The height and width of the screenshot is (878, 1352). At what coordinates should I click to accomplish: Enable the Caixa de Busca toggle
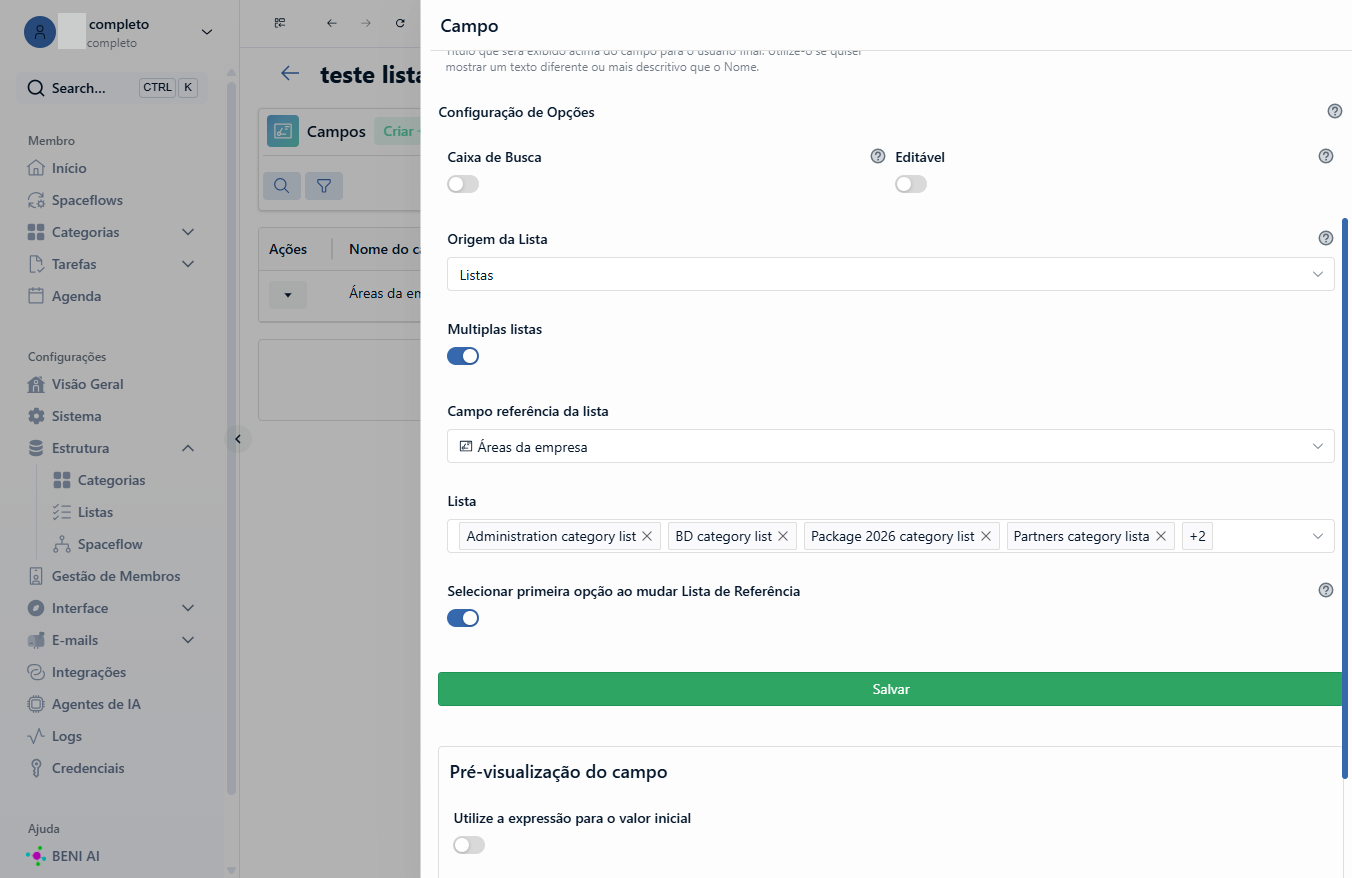tap(463, 184)
